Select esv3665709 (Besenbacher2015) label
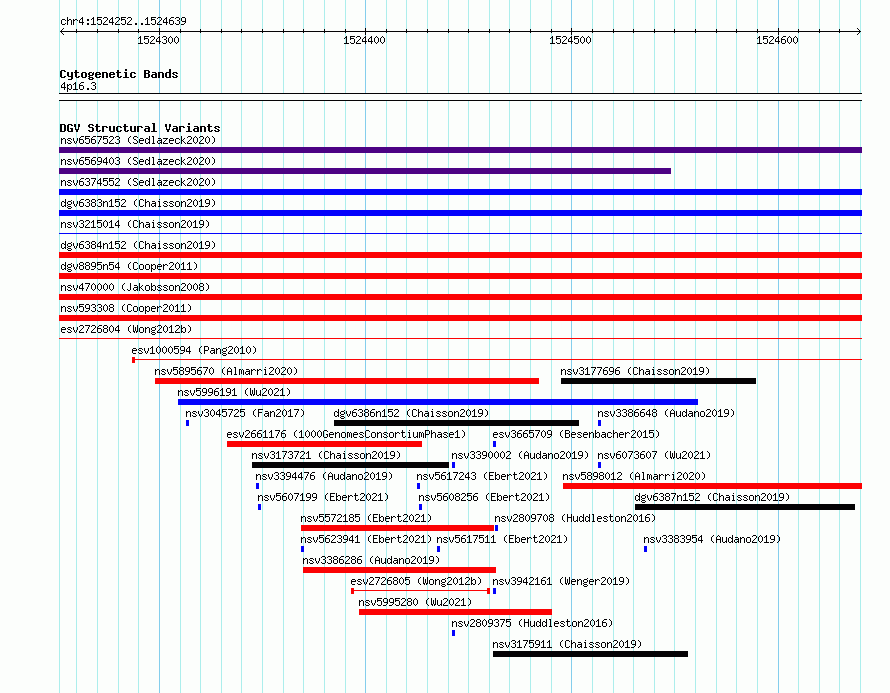Screen dimensions: 890x693 (576, 434)
